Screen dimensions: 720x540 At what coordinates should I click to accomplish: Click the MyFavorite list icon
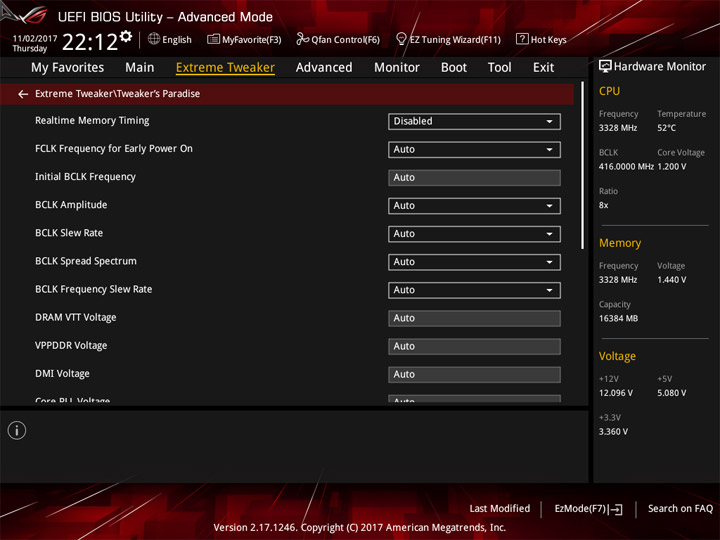tap(213, 39)
